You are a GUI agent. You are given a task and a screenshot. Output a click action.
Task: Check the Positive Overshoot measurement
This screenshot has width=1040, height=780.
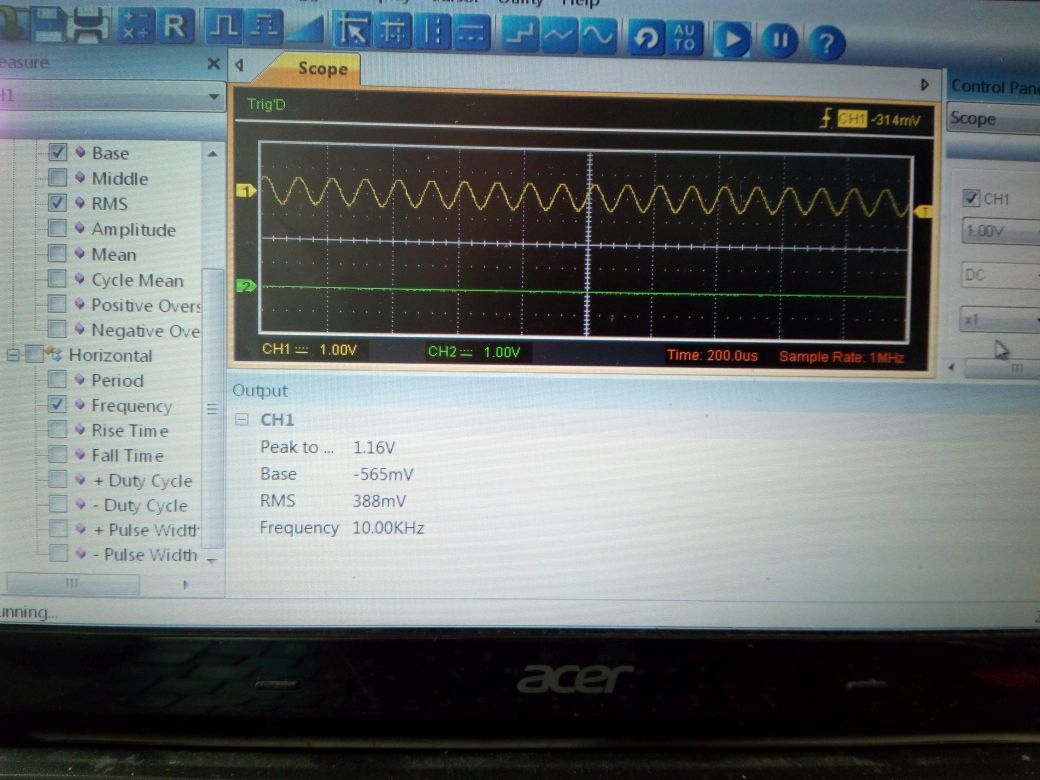pos(58,304)
